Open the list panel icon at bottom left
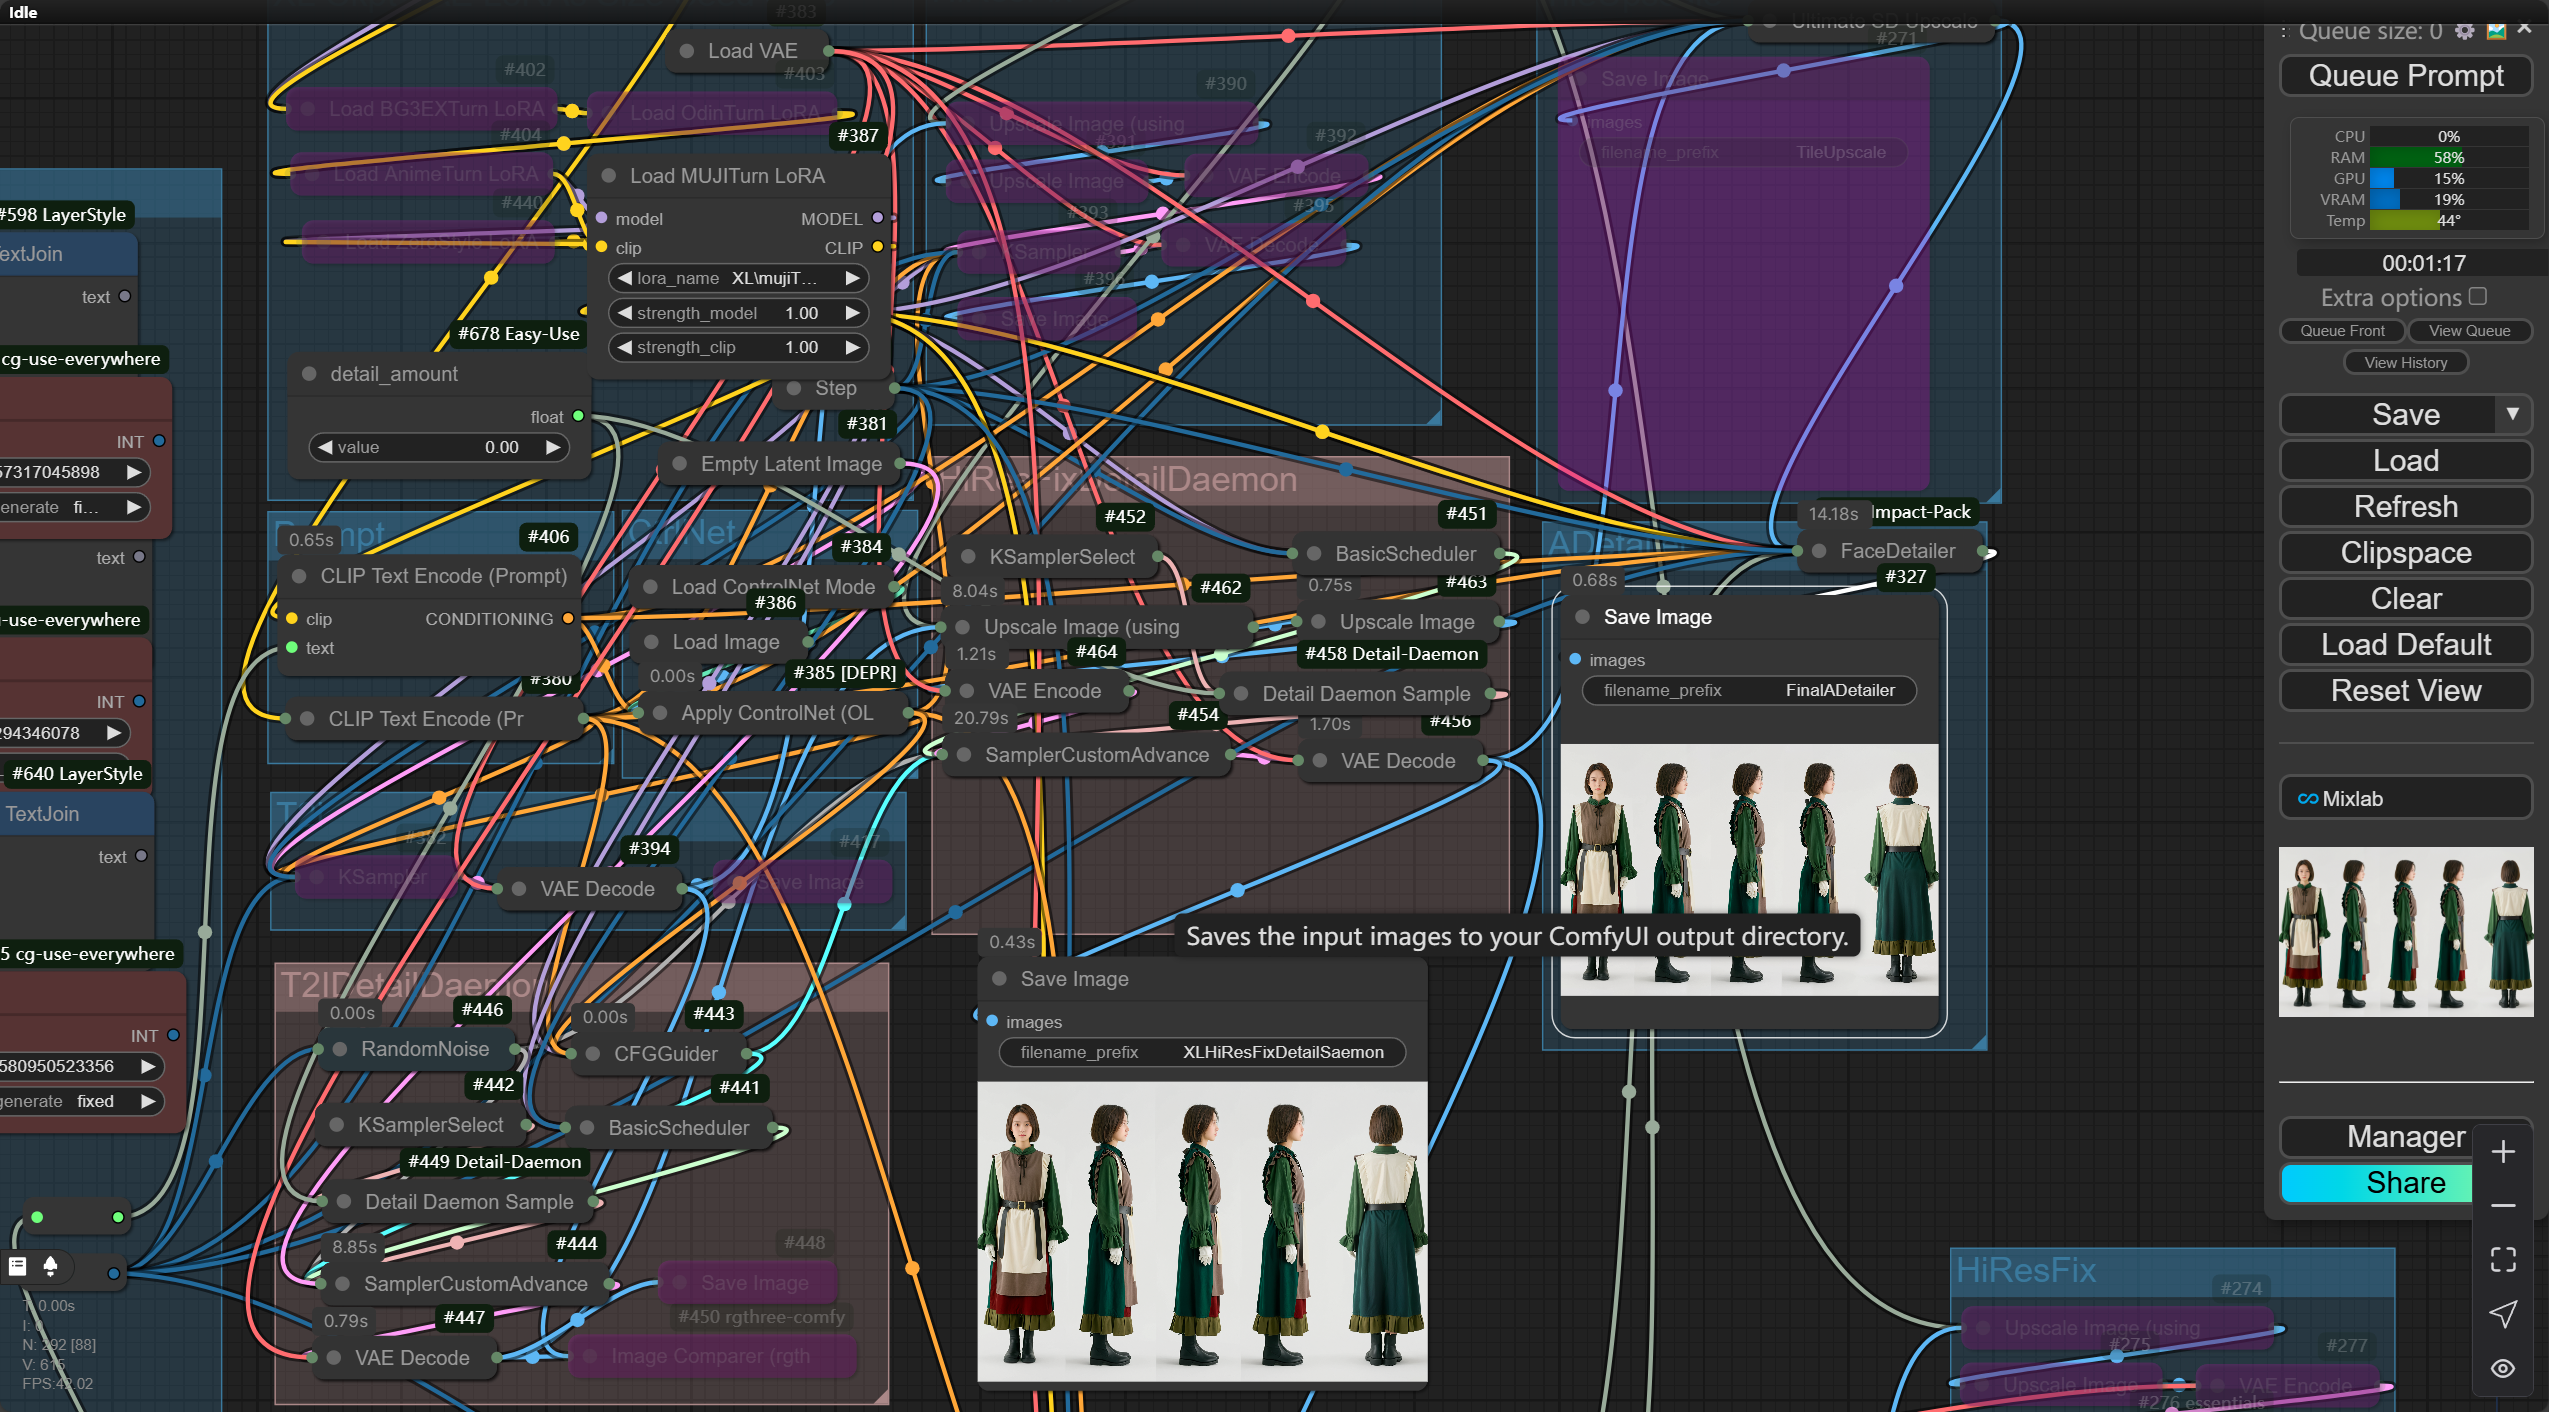 [x=17, y=1267]
